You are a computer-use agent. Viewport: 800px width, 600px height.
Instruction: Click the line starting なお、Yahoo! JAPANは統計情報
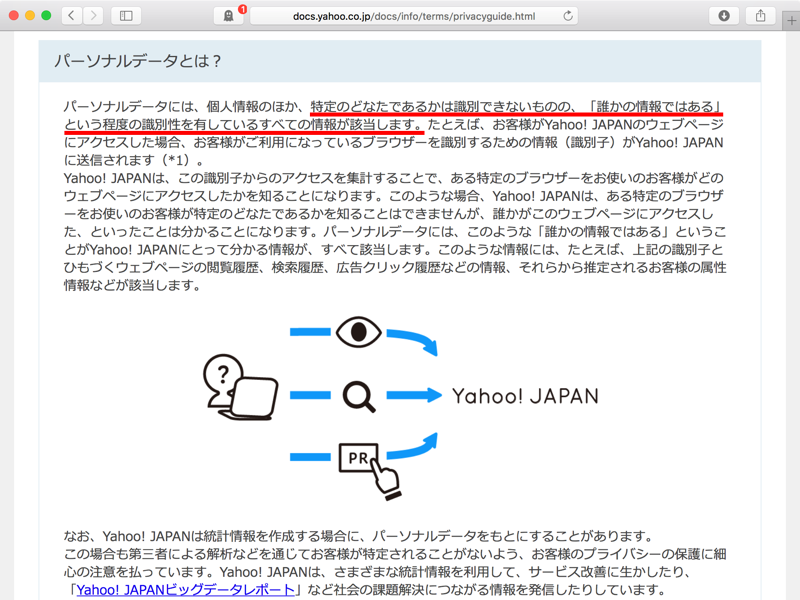(x=359, y=536)
